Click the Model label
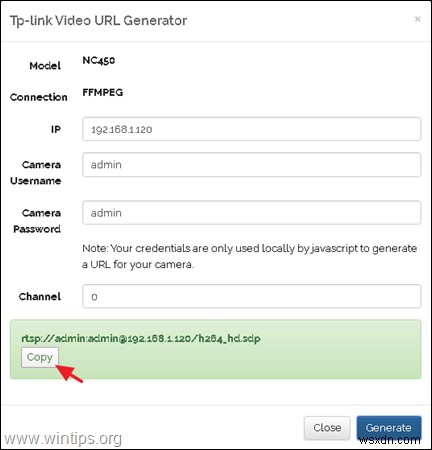 [45, 66]
